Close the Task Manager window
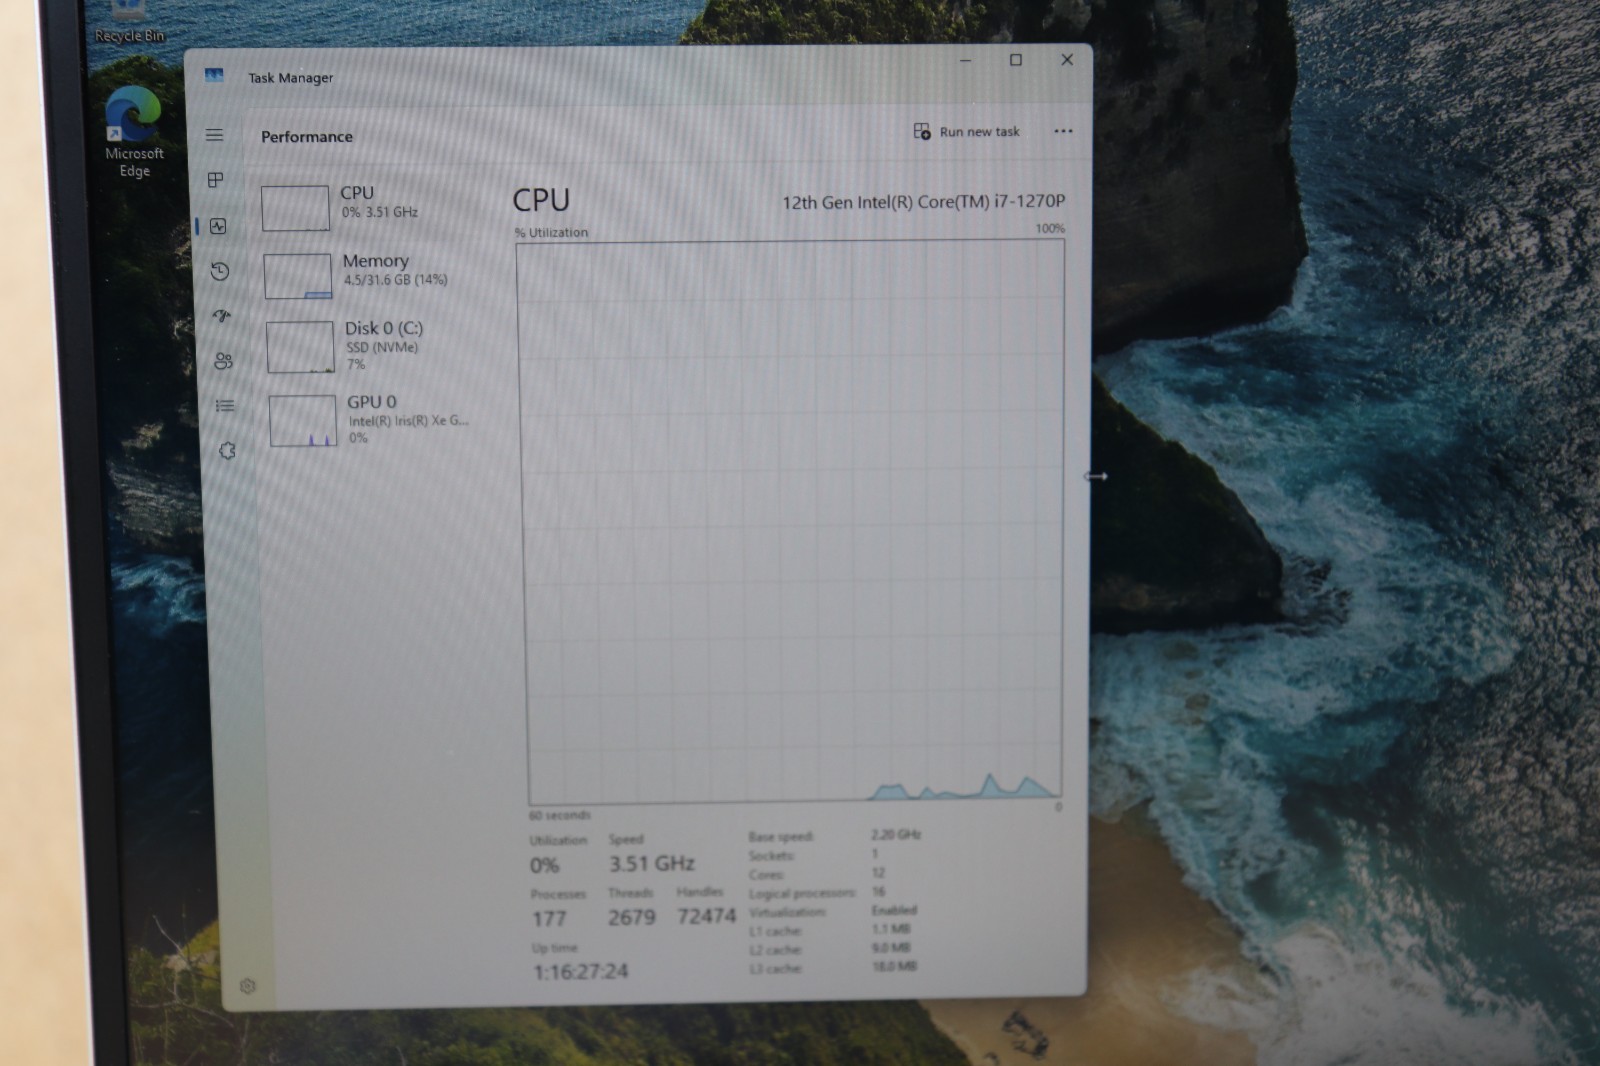The image size is (1600, 1066). point(1067,59)
